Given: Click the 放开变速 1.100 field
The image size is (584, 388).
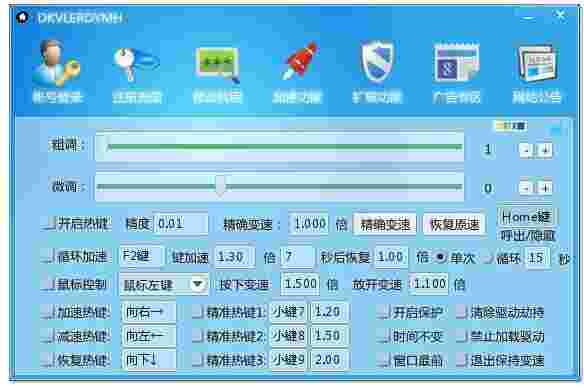Looking at the screenshot, I should click(429, 284).
